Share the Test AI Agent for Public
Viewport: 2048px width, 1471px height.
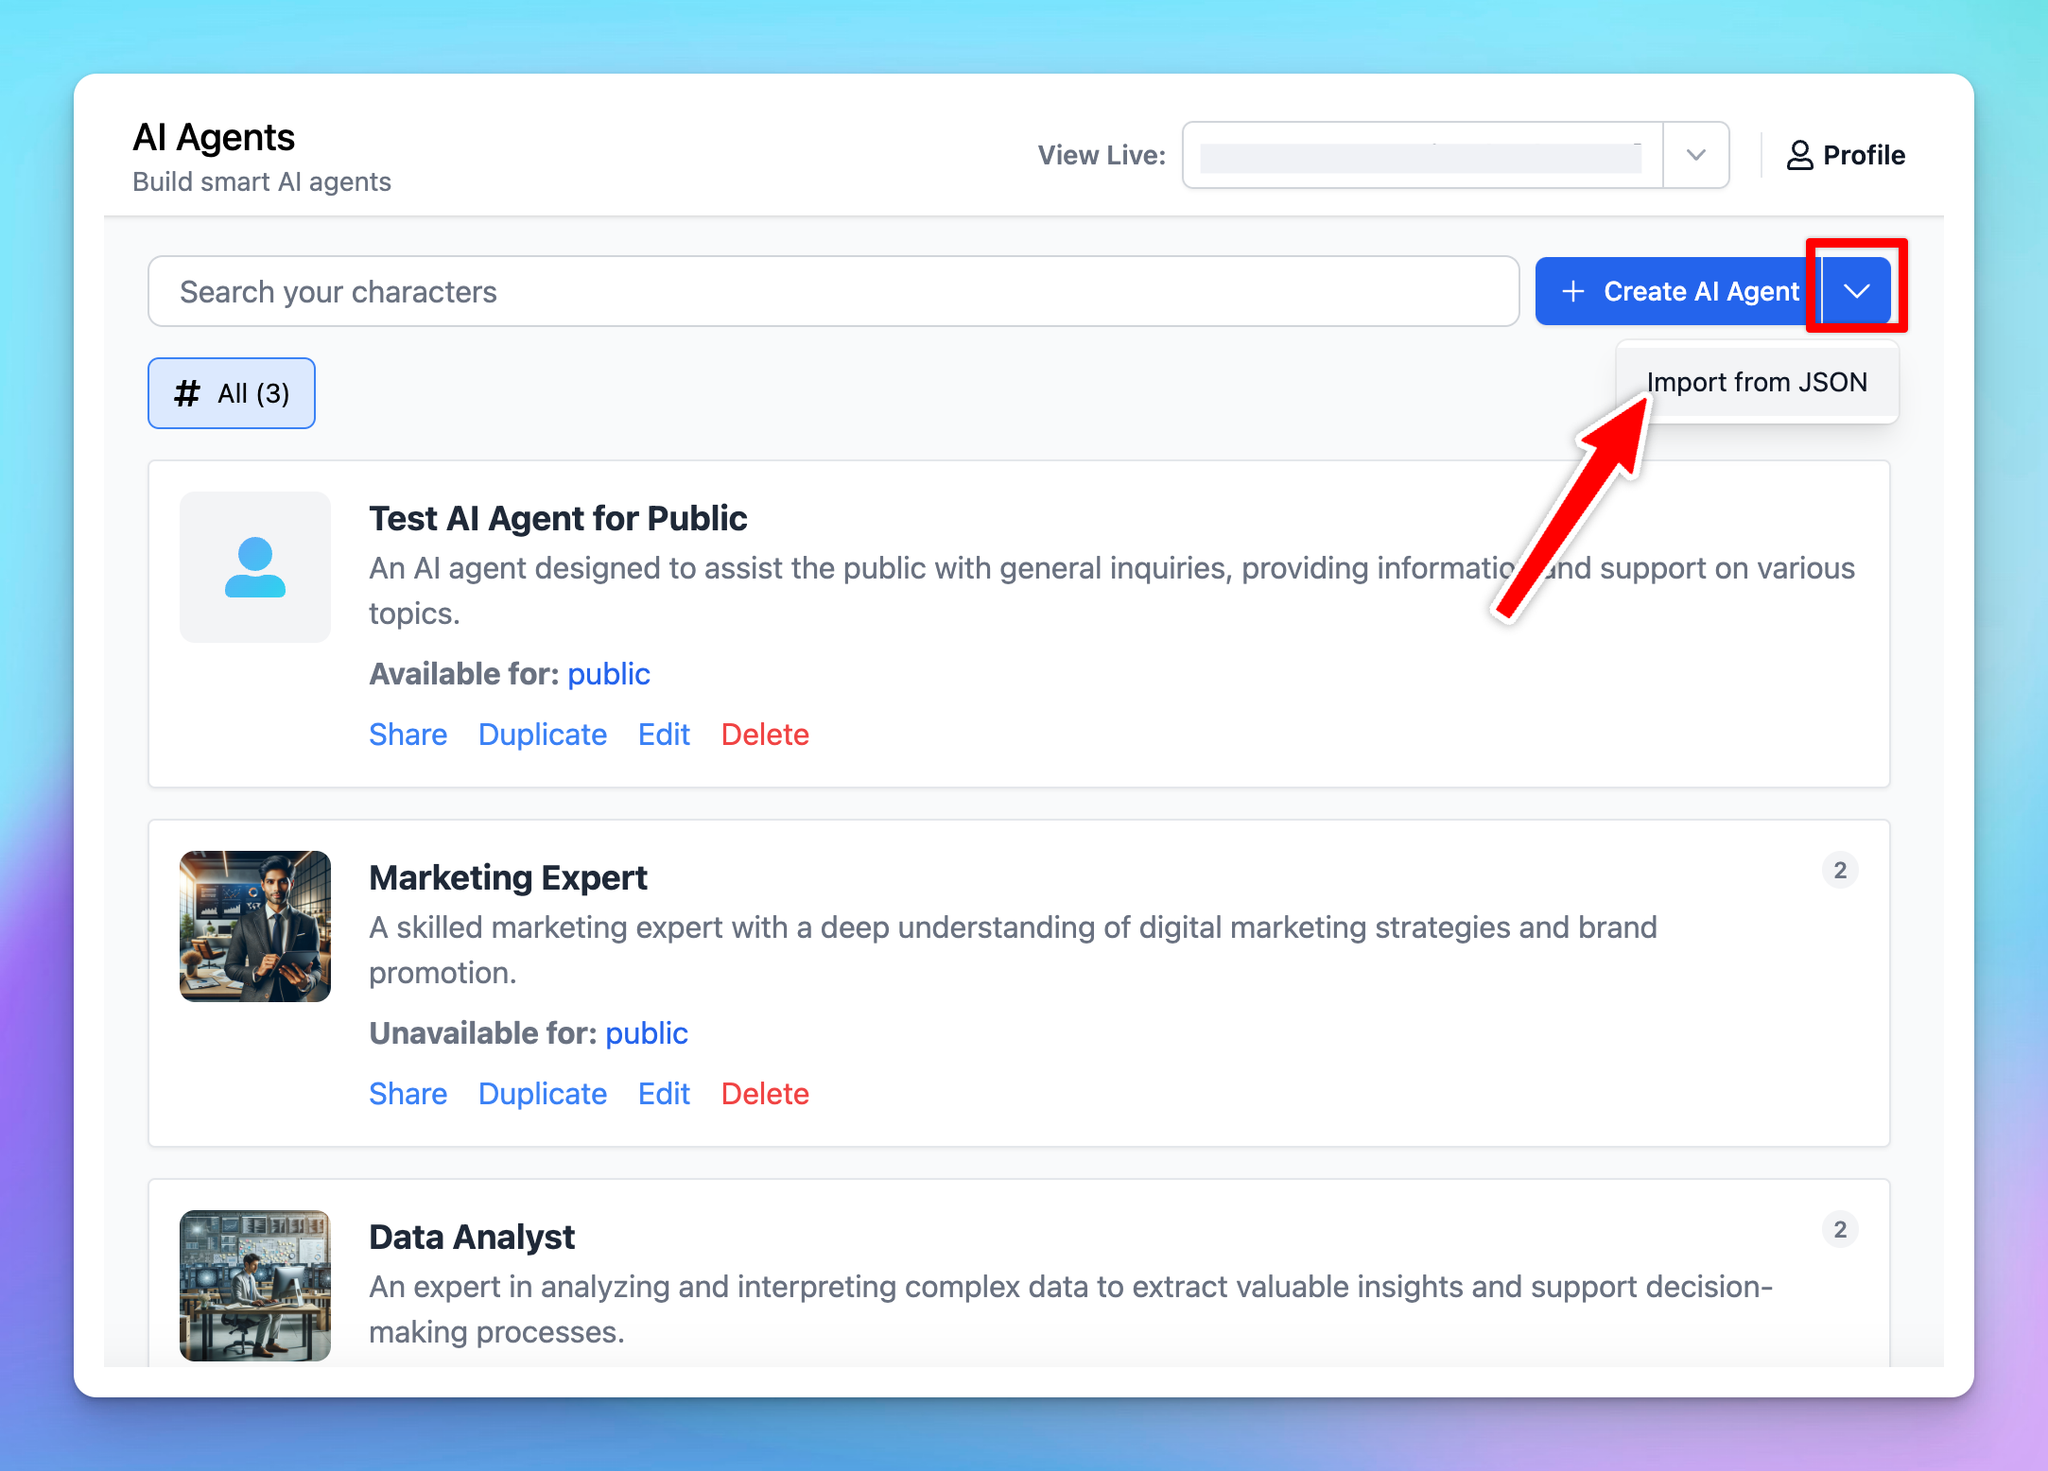point(408,734)
